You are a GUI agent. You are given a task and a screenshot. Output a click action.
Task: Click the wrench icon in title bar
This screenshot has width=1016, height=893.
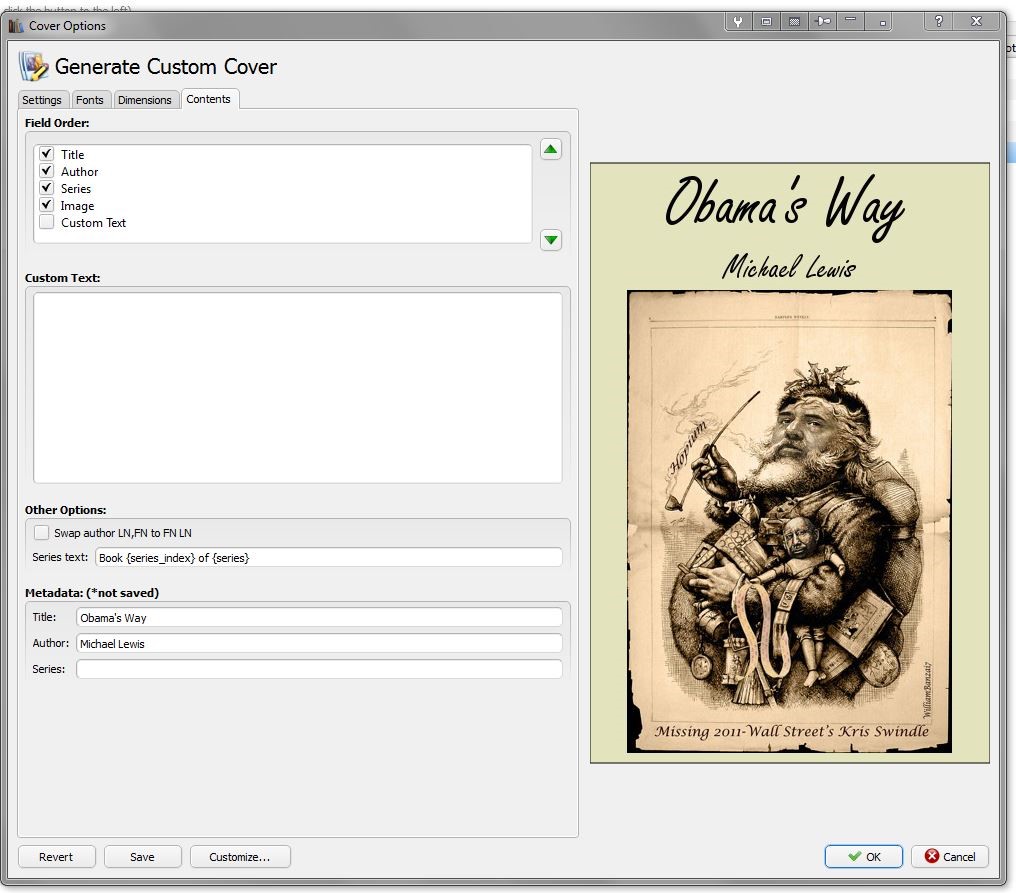click(738, 21)
